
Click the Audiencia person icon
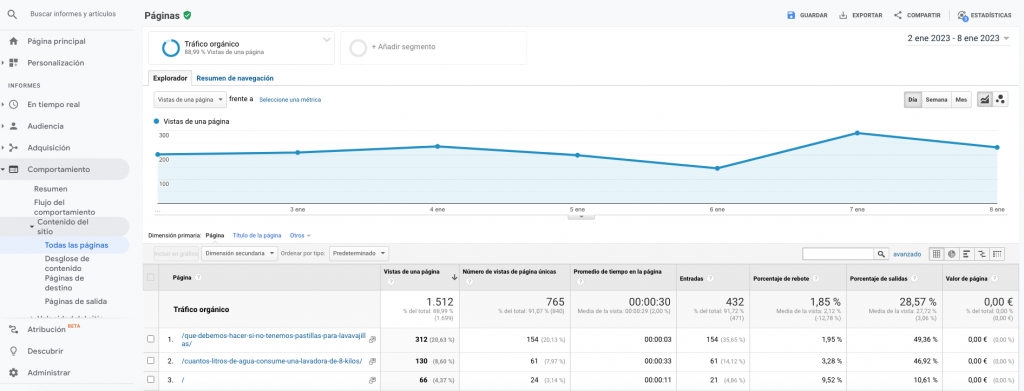pos(13,126)
